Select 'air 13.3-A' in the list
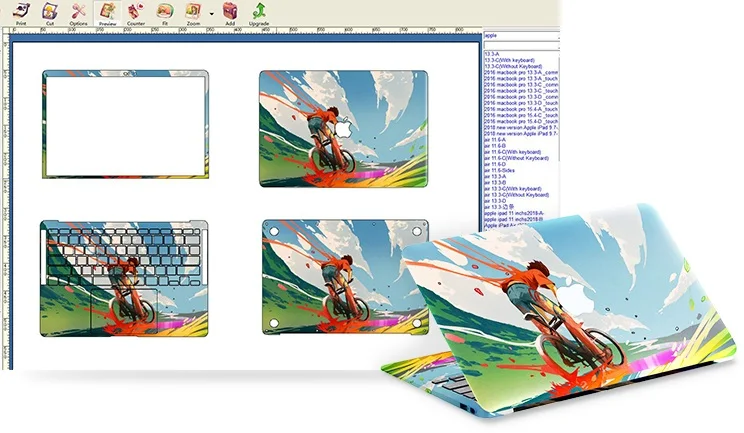744x433 pixels. 494,176
